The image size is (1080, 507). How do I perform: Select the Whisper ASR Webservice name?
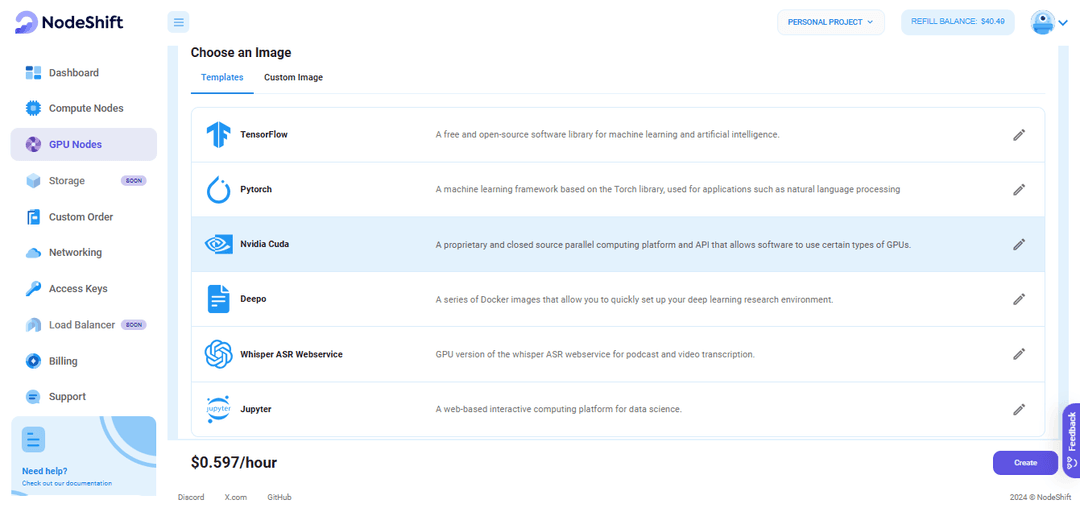pos(291,354)
